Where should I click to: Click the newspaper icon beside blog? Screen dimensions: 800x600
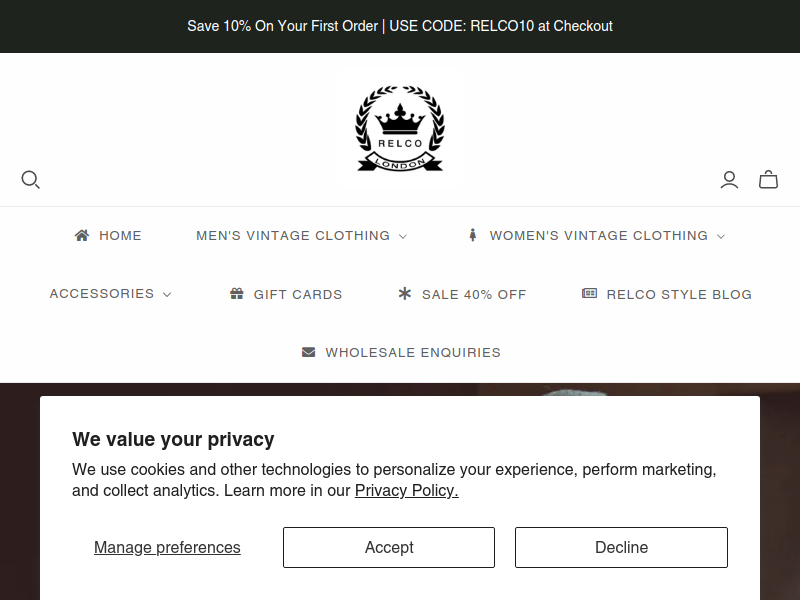click(x=589, y=293)
